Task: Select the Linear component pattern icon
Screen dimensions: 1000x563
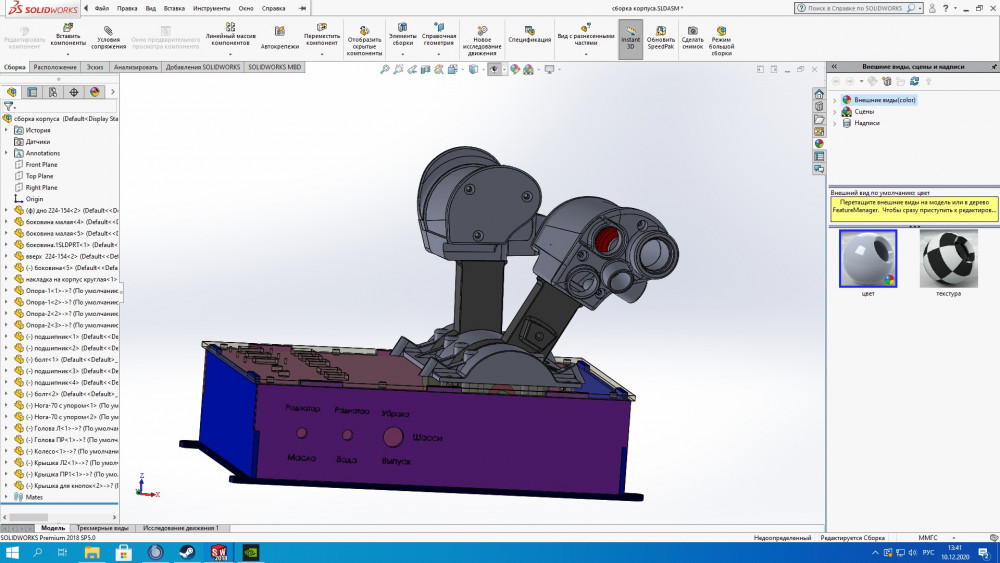Action: pyautogui.click(x=230, y=28)
